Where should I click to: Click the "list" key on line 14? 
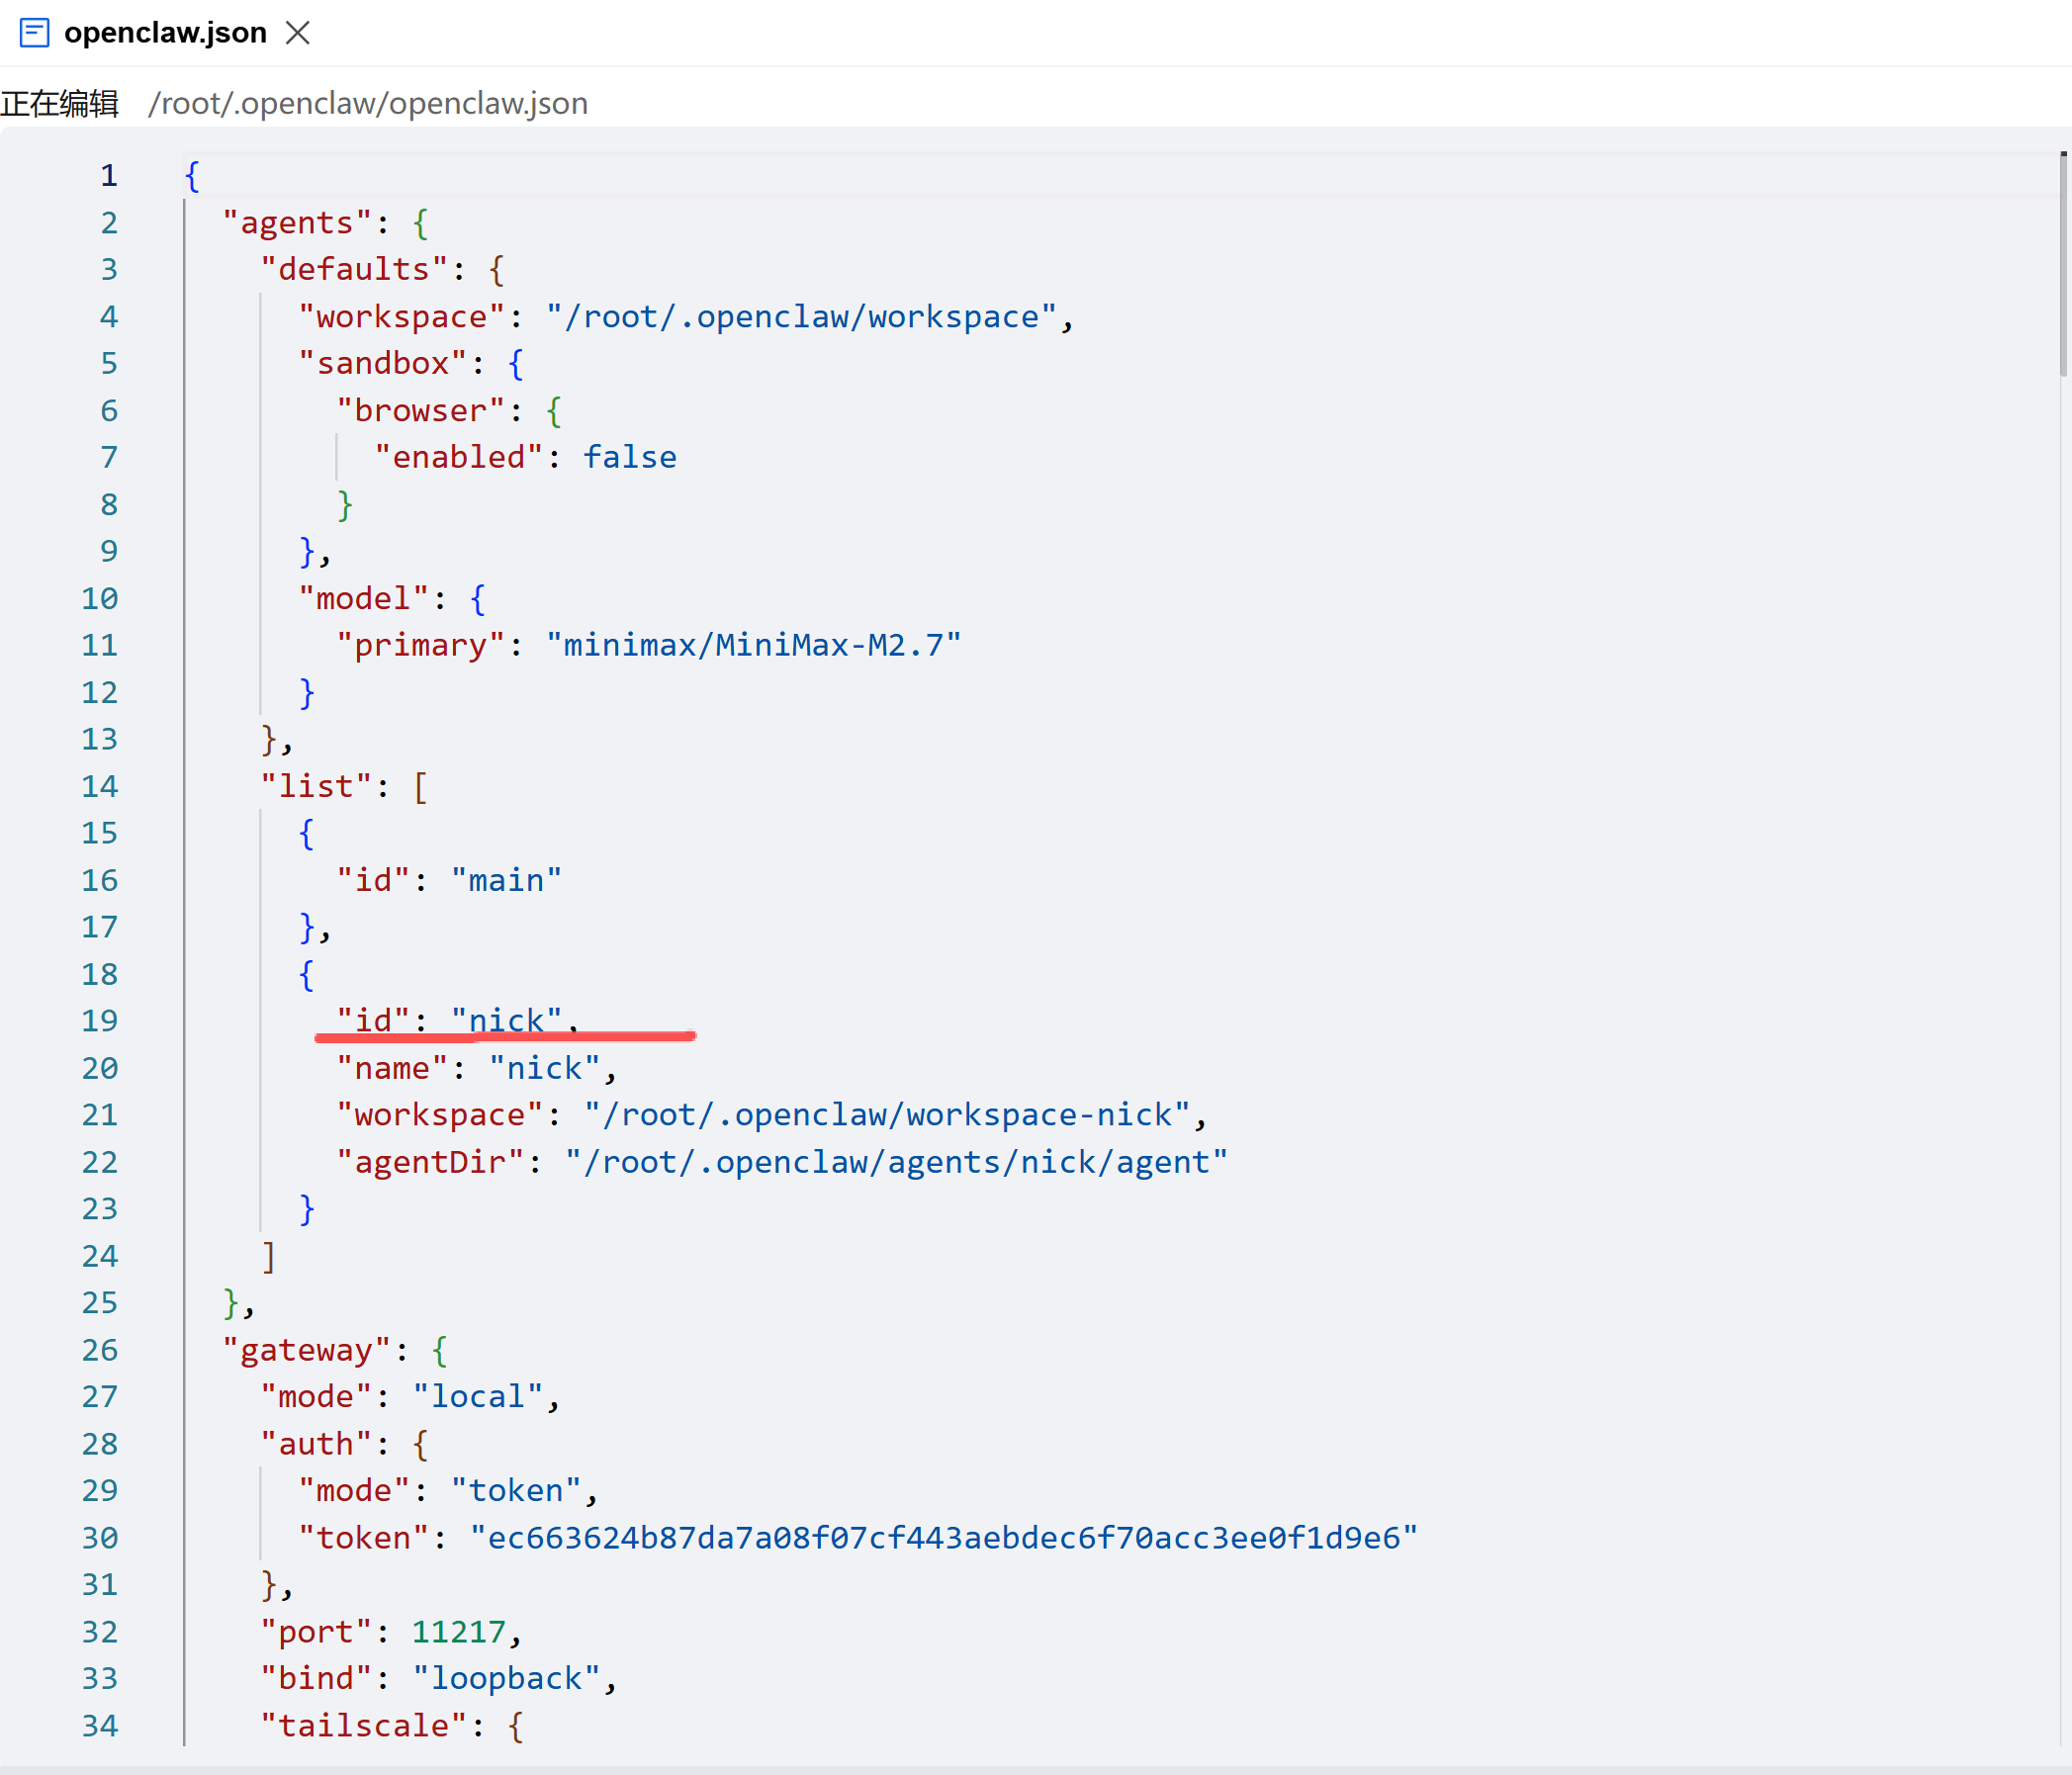(316, 787)
